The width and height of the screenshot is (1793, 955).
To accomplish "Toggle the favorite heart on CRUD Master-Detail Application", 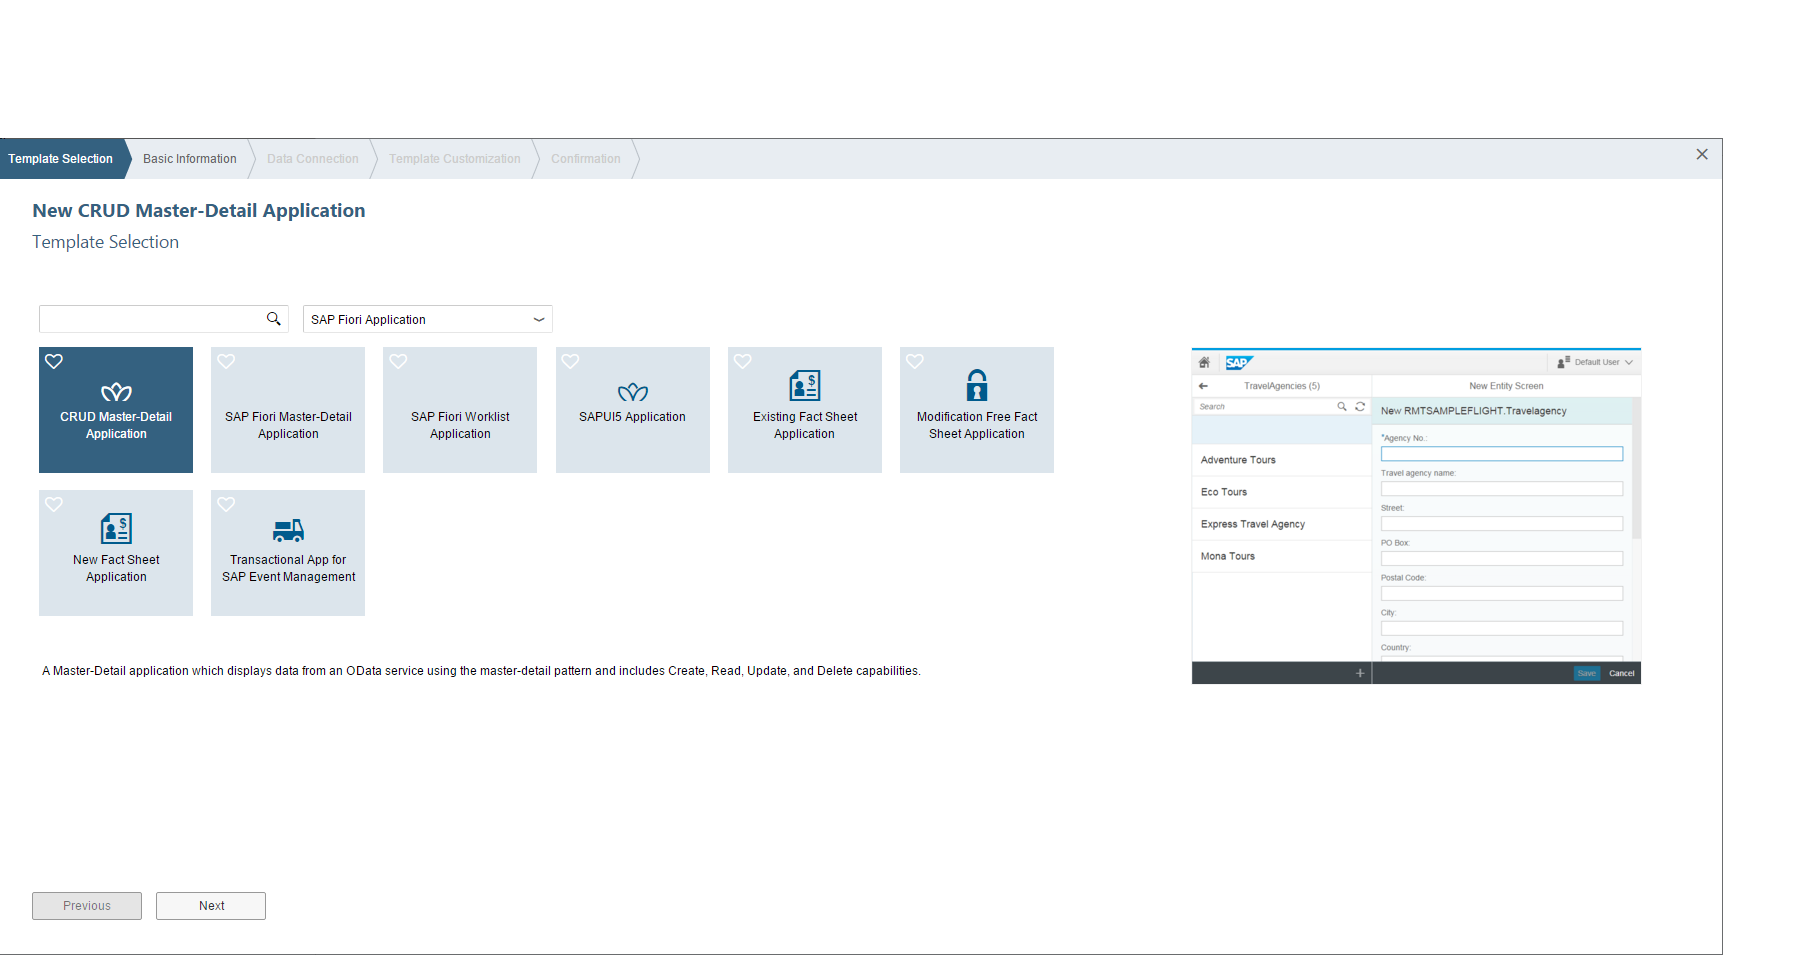I will pos(54,362).
